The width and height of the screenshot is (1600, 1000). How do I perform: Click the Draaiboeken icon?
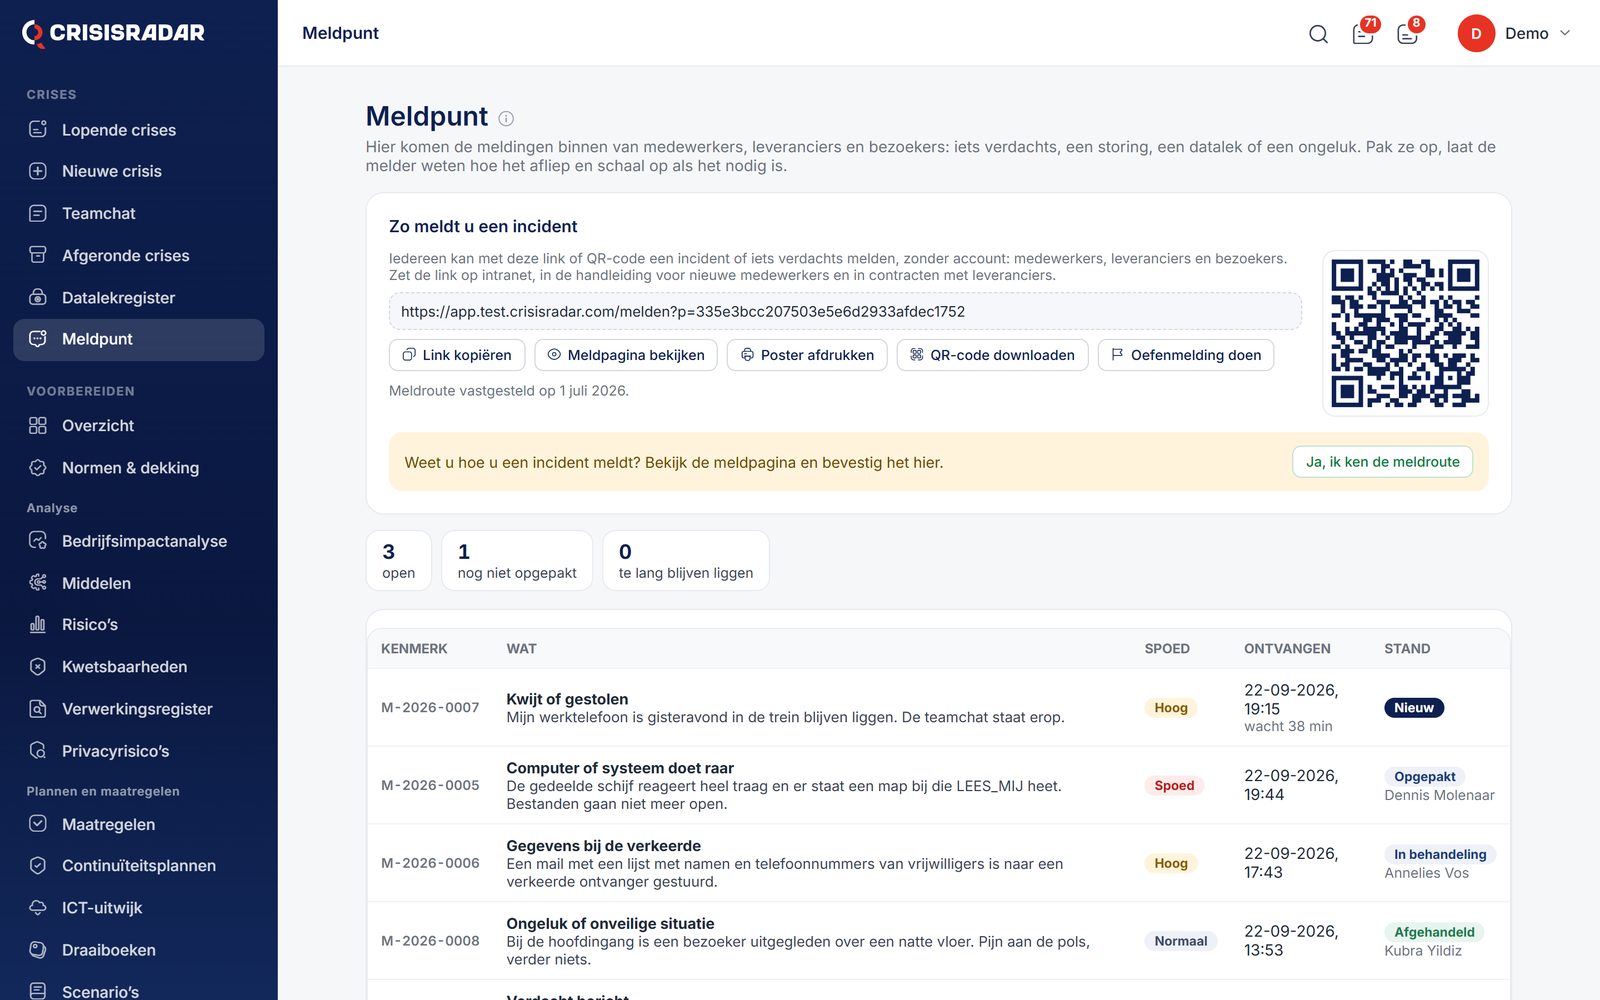tap(38, 949)
